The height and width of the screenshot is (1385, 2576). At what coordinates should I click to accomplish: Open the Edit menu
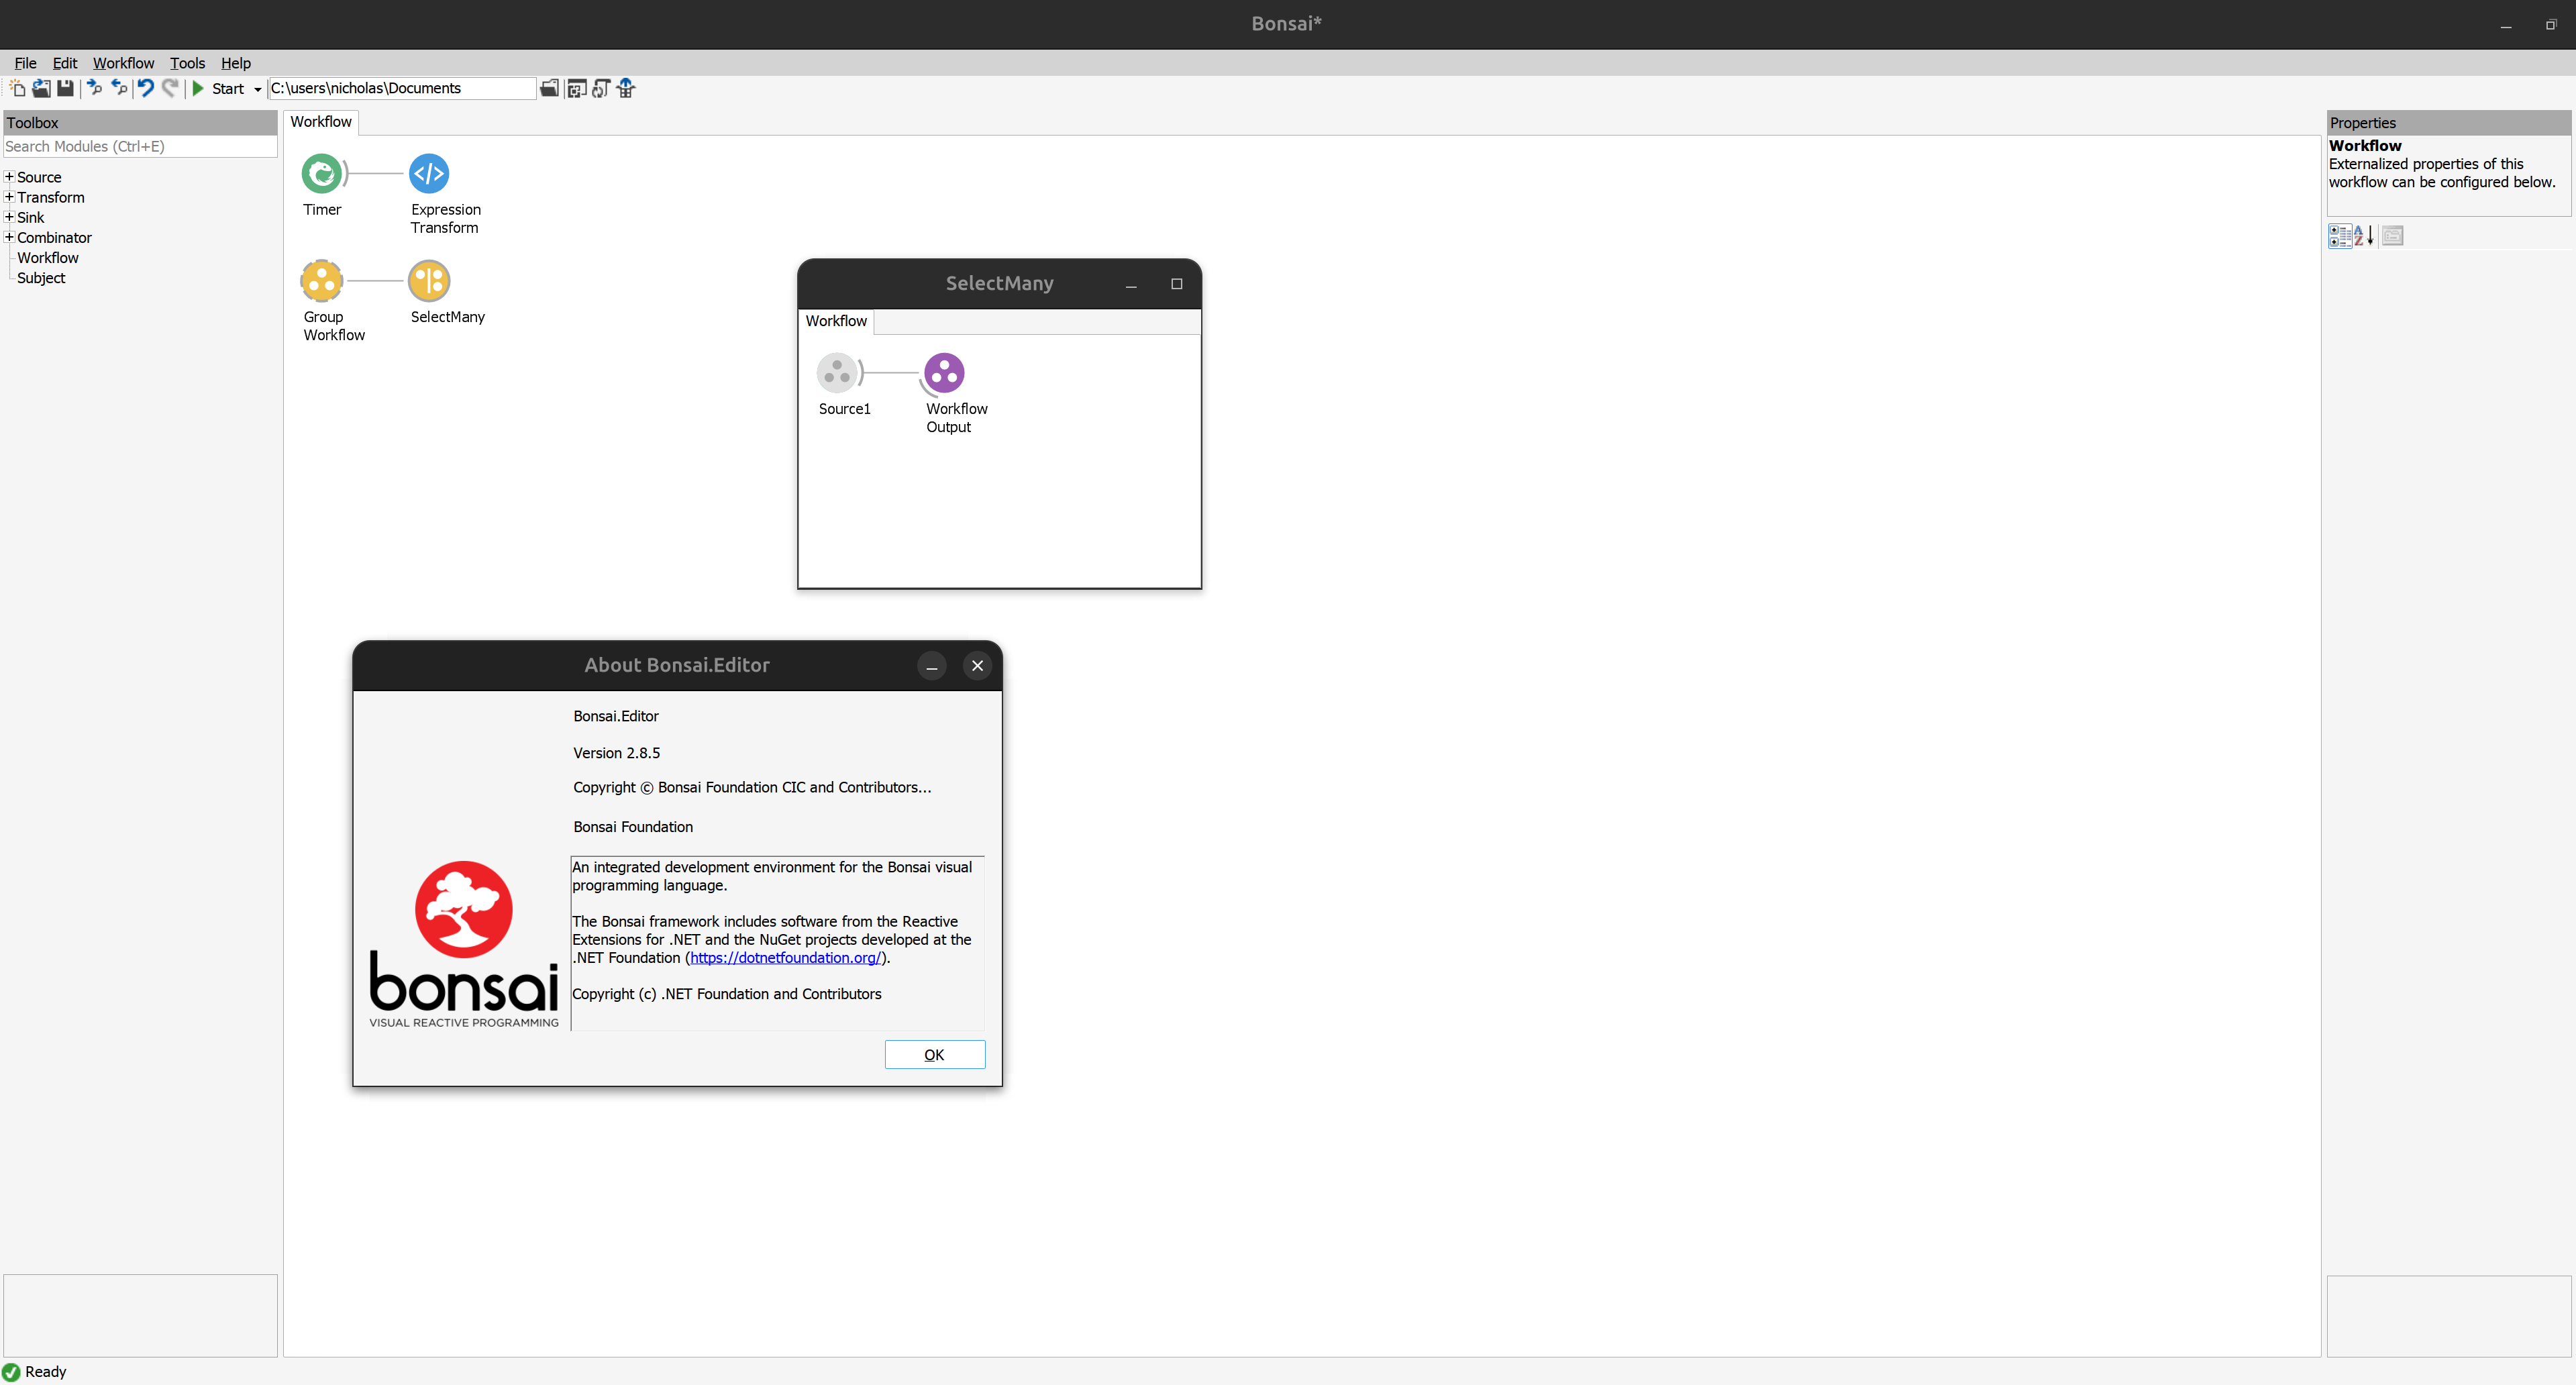[x=65, y=63]
